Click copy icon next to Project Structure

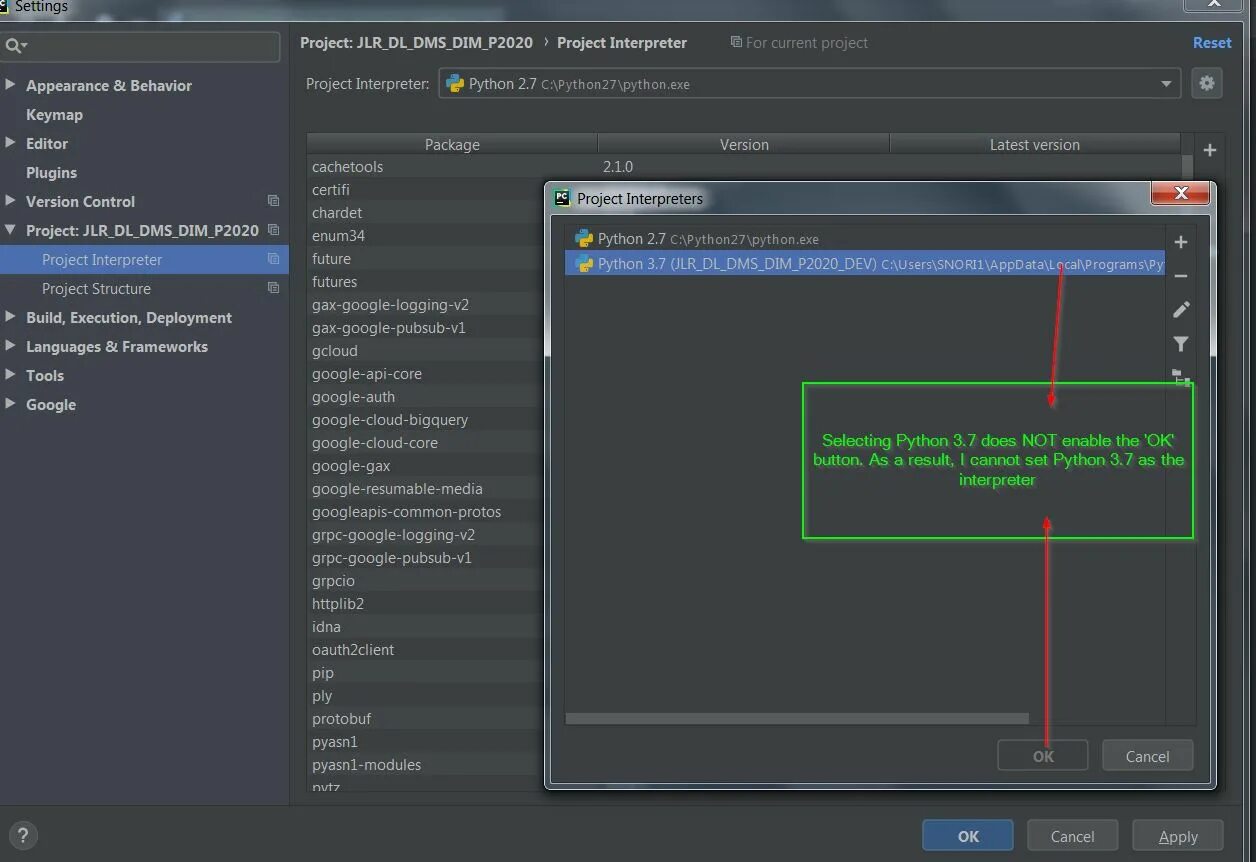(x=273, y=288)
